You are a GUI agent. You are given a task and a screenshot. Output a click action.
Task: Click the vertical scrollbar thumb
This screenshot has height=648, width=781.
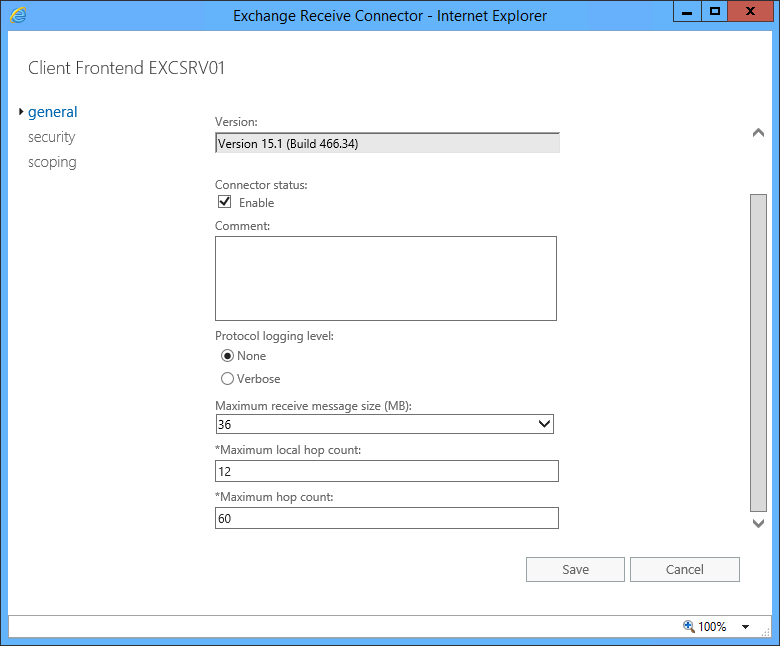(758, 353)
